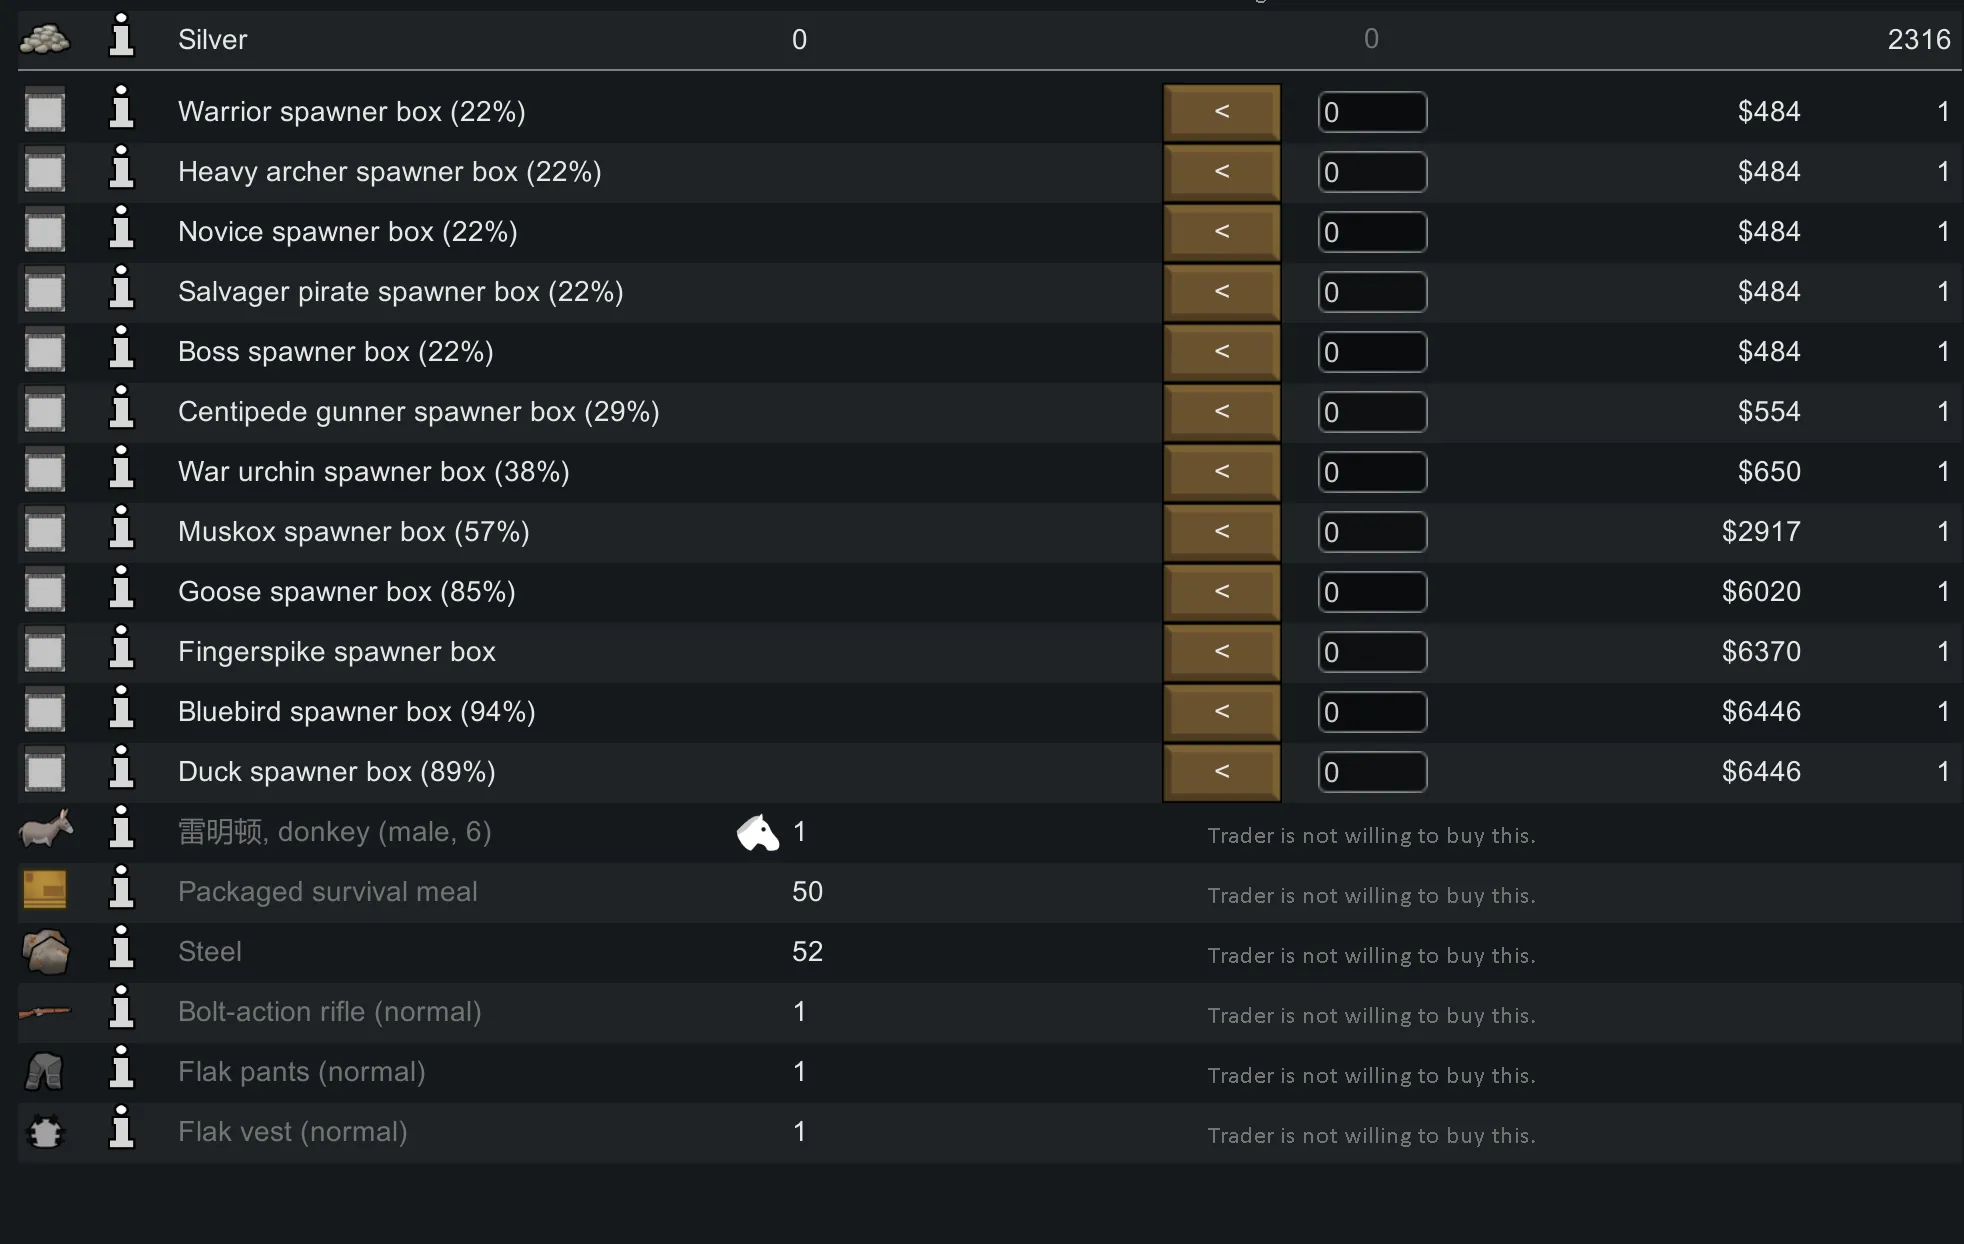Viewport: 1964px width, 1244px height.
Task: Click the Goose spawner box icon
Action: [45, 591]
